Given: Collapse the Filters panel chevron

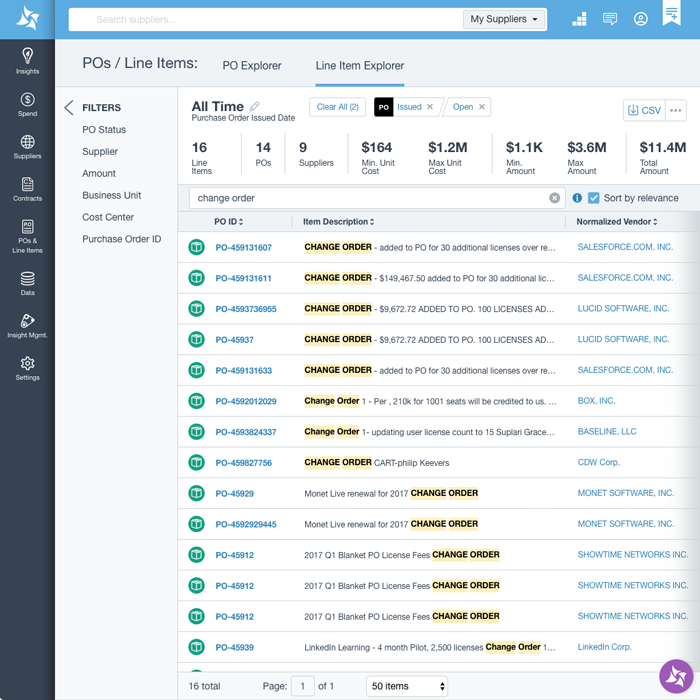Looking at the screenshot, I should (69, 108).
